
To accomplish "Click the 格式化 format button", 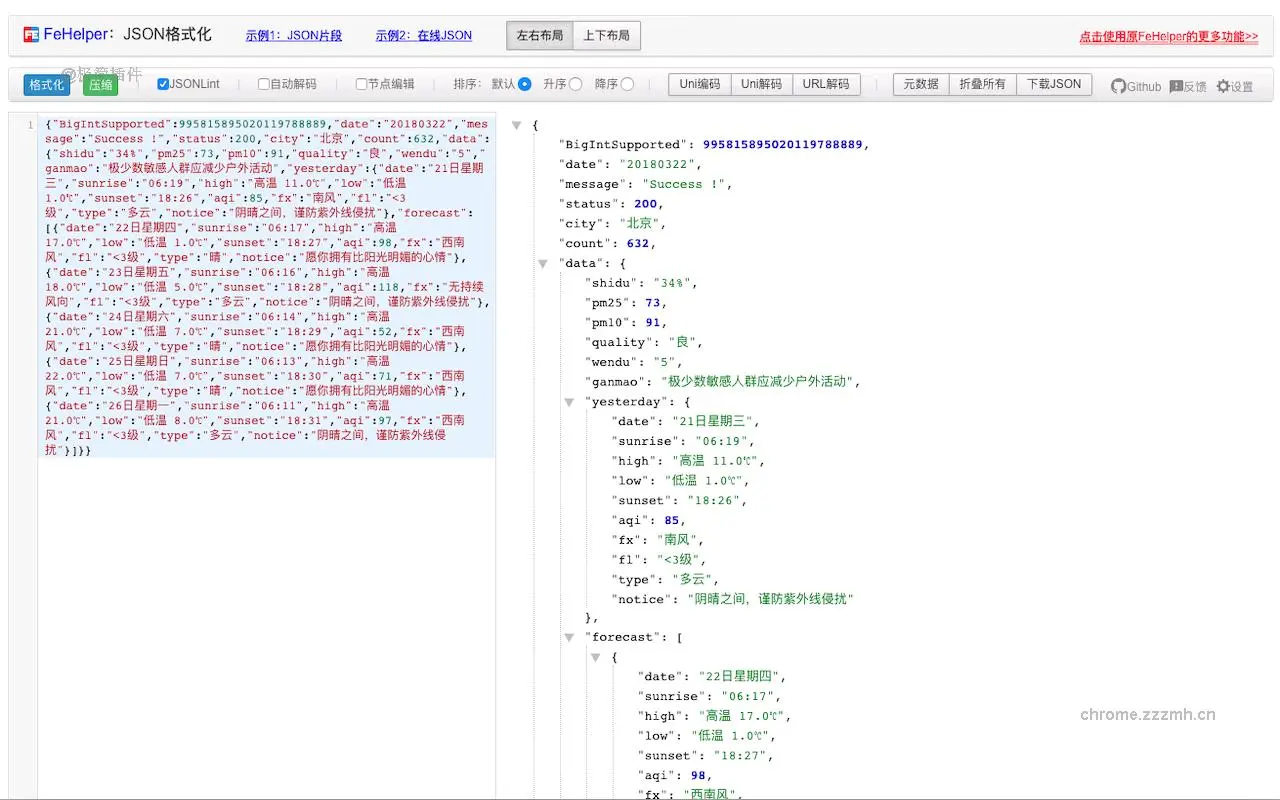I will tap(46, 85).
